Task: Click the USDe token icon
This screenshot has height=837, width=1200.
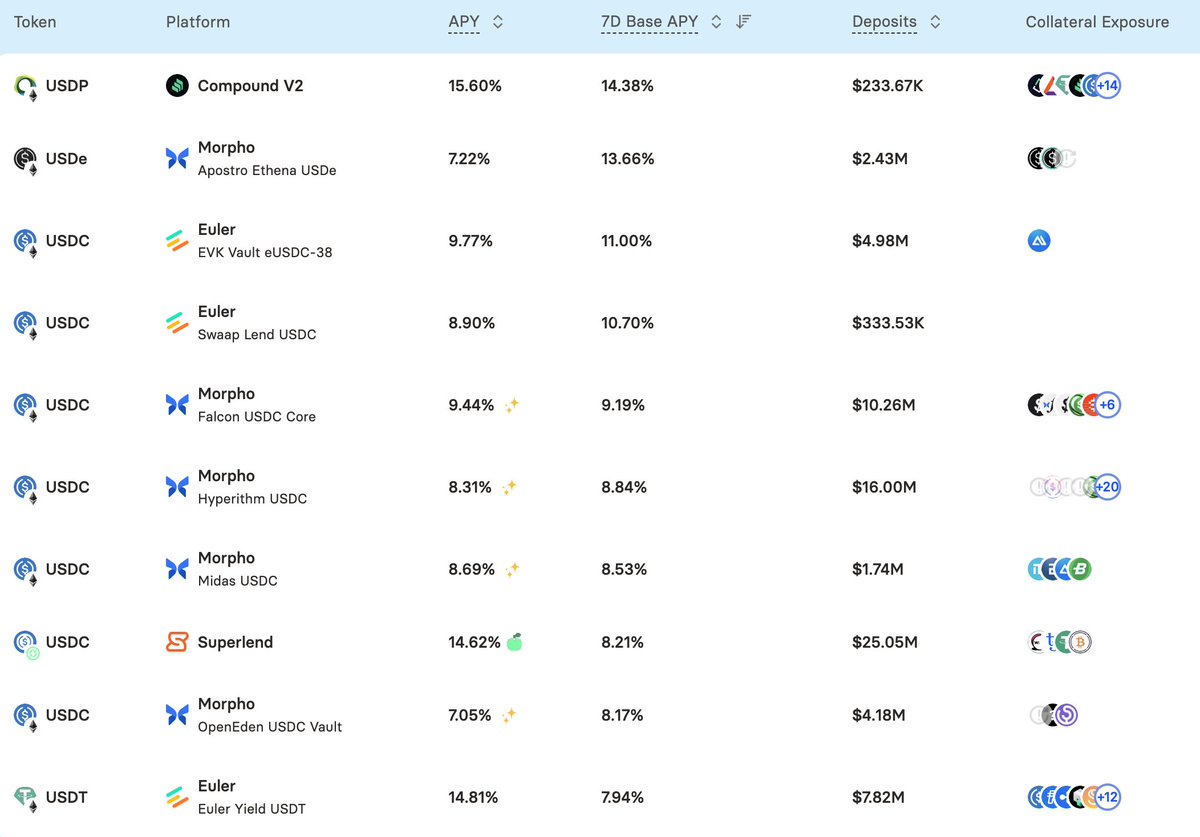Action: [x=26, y=159]
